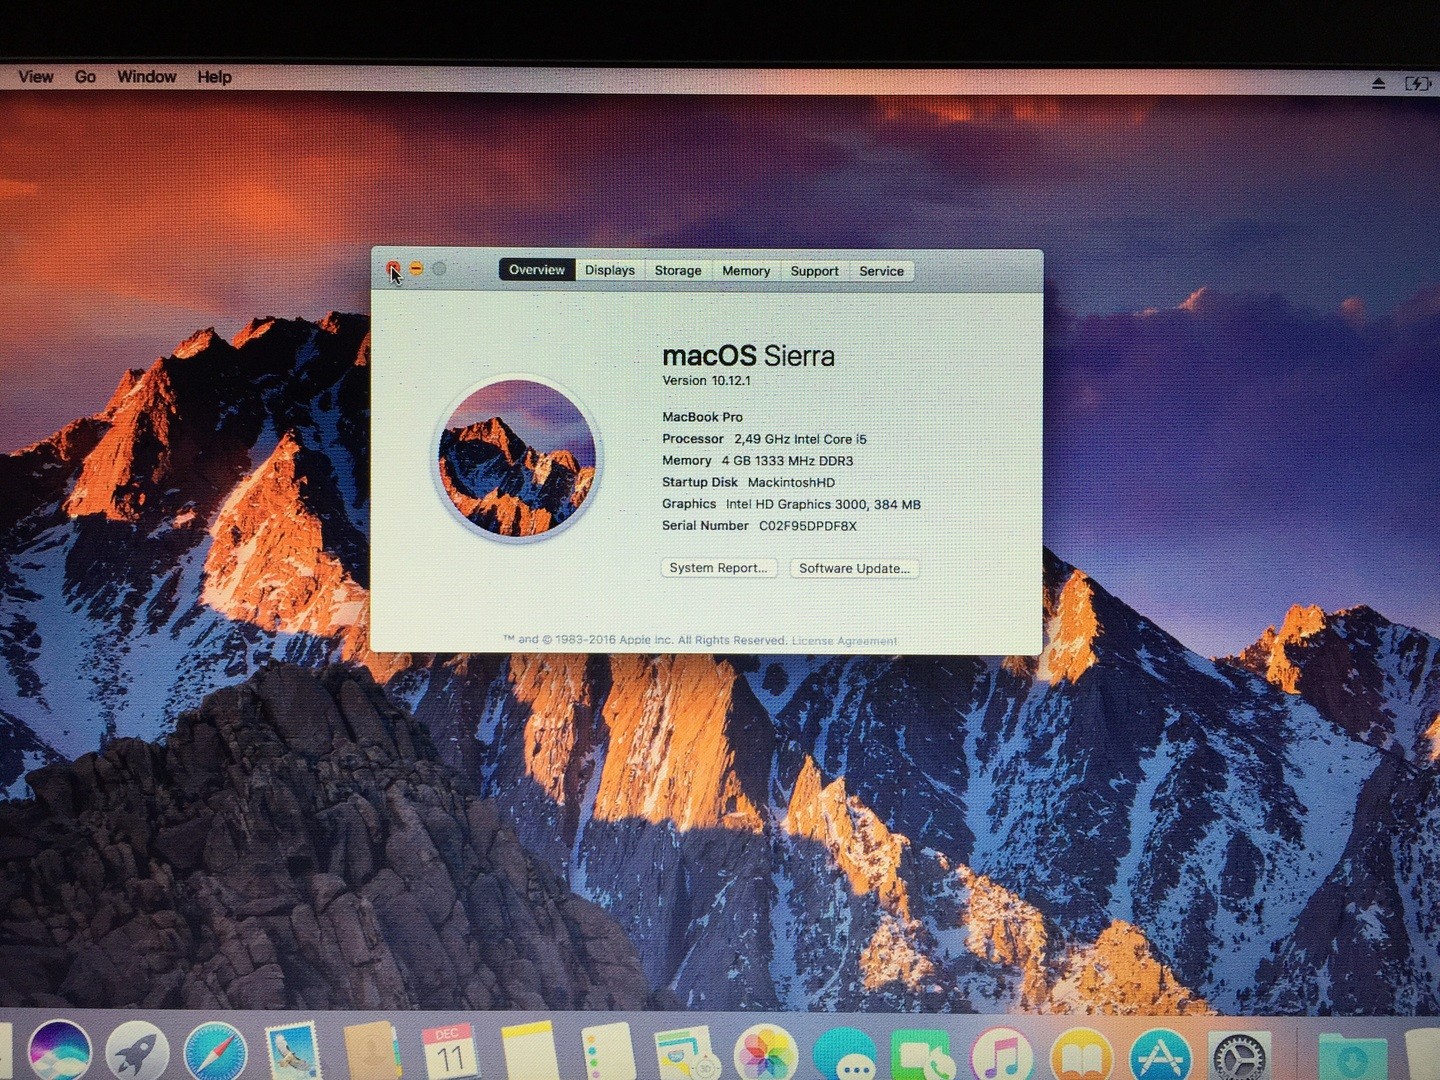Viewport: 1440px width, 1080px height.
Task: Click the System Report... button
Action: (719, 568)
